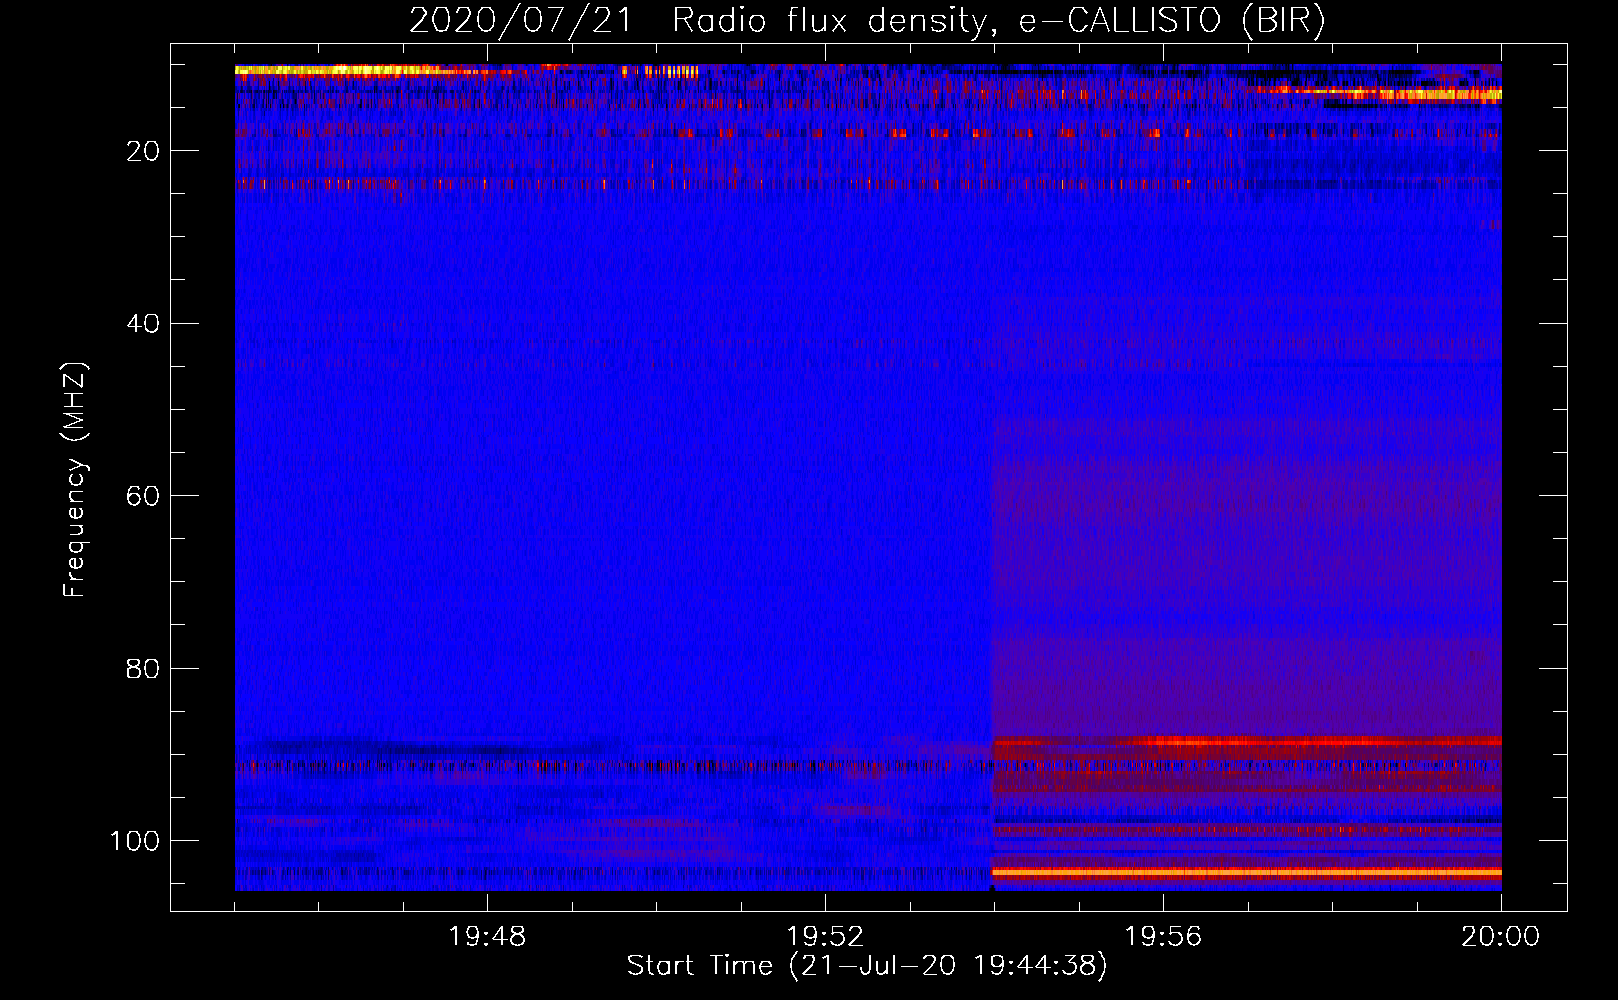Screen dimensions: 1618x1000
Task: Click the 19:56 time tick label
Action: [x=1163, y=937]
